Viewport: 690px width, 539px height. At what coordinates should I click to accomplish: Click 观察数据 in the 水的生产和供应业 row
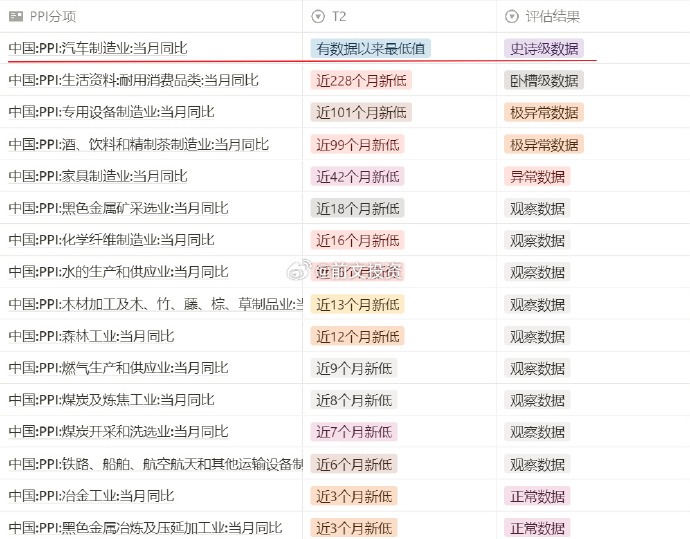pos(537,272)
